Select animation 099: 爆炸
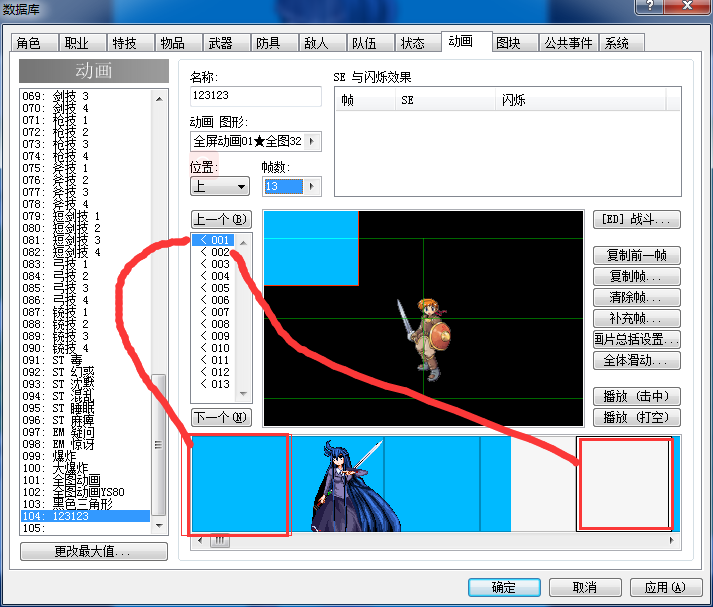This screenshot has width=713, height=607. [85, 456]
